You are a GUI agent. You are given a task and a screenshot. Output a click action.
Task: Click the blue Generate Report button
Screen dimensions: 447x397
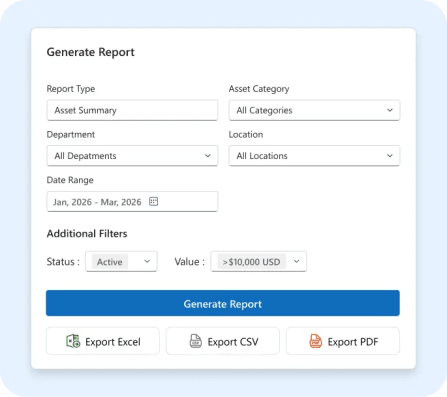point(223,303)
